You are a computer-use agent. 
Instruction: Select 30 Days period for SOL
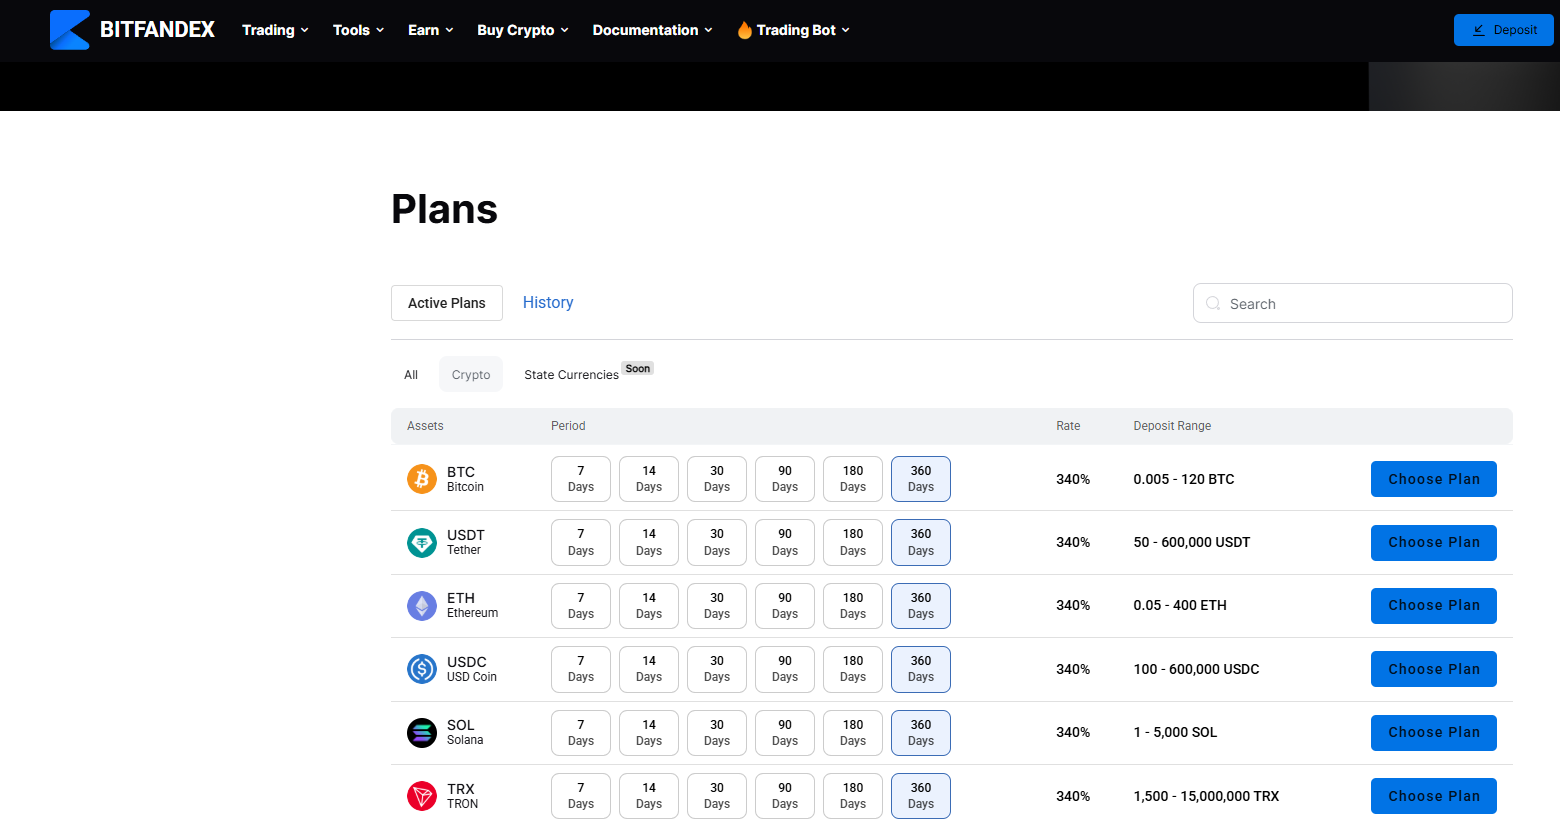[x=717, y=733]
